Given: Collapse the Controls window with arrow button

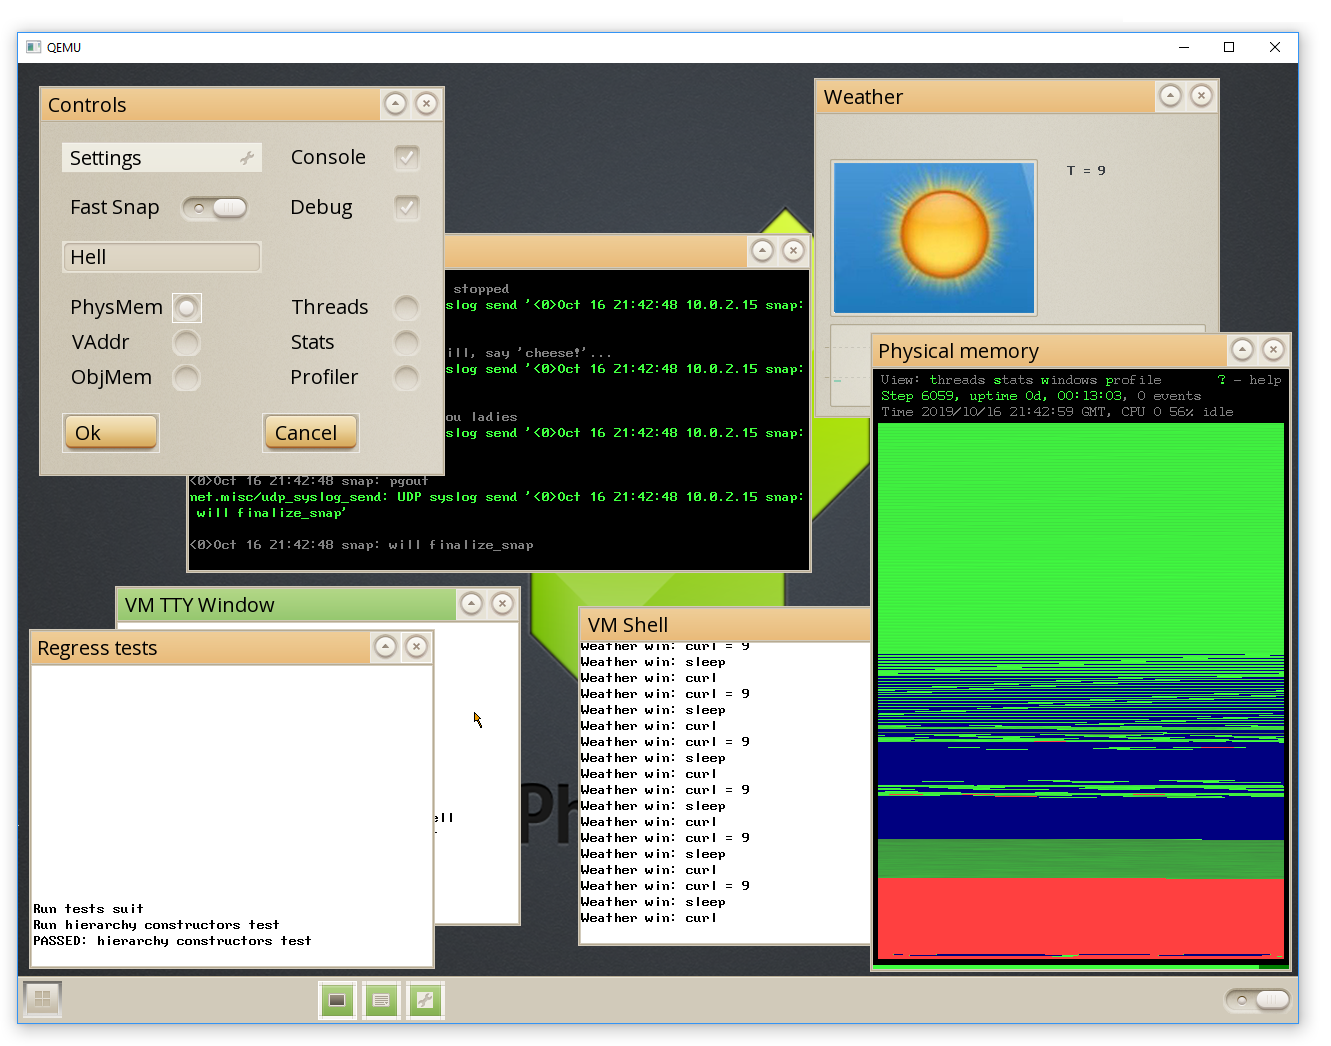Looking at the screenshot, I should coord(395,104).
